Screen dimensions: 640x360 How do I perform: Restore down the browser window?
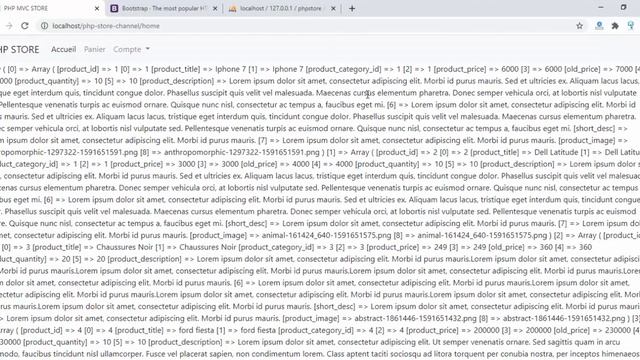(623, 7)
